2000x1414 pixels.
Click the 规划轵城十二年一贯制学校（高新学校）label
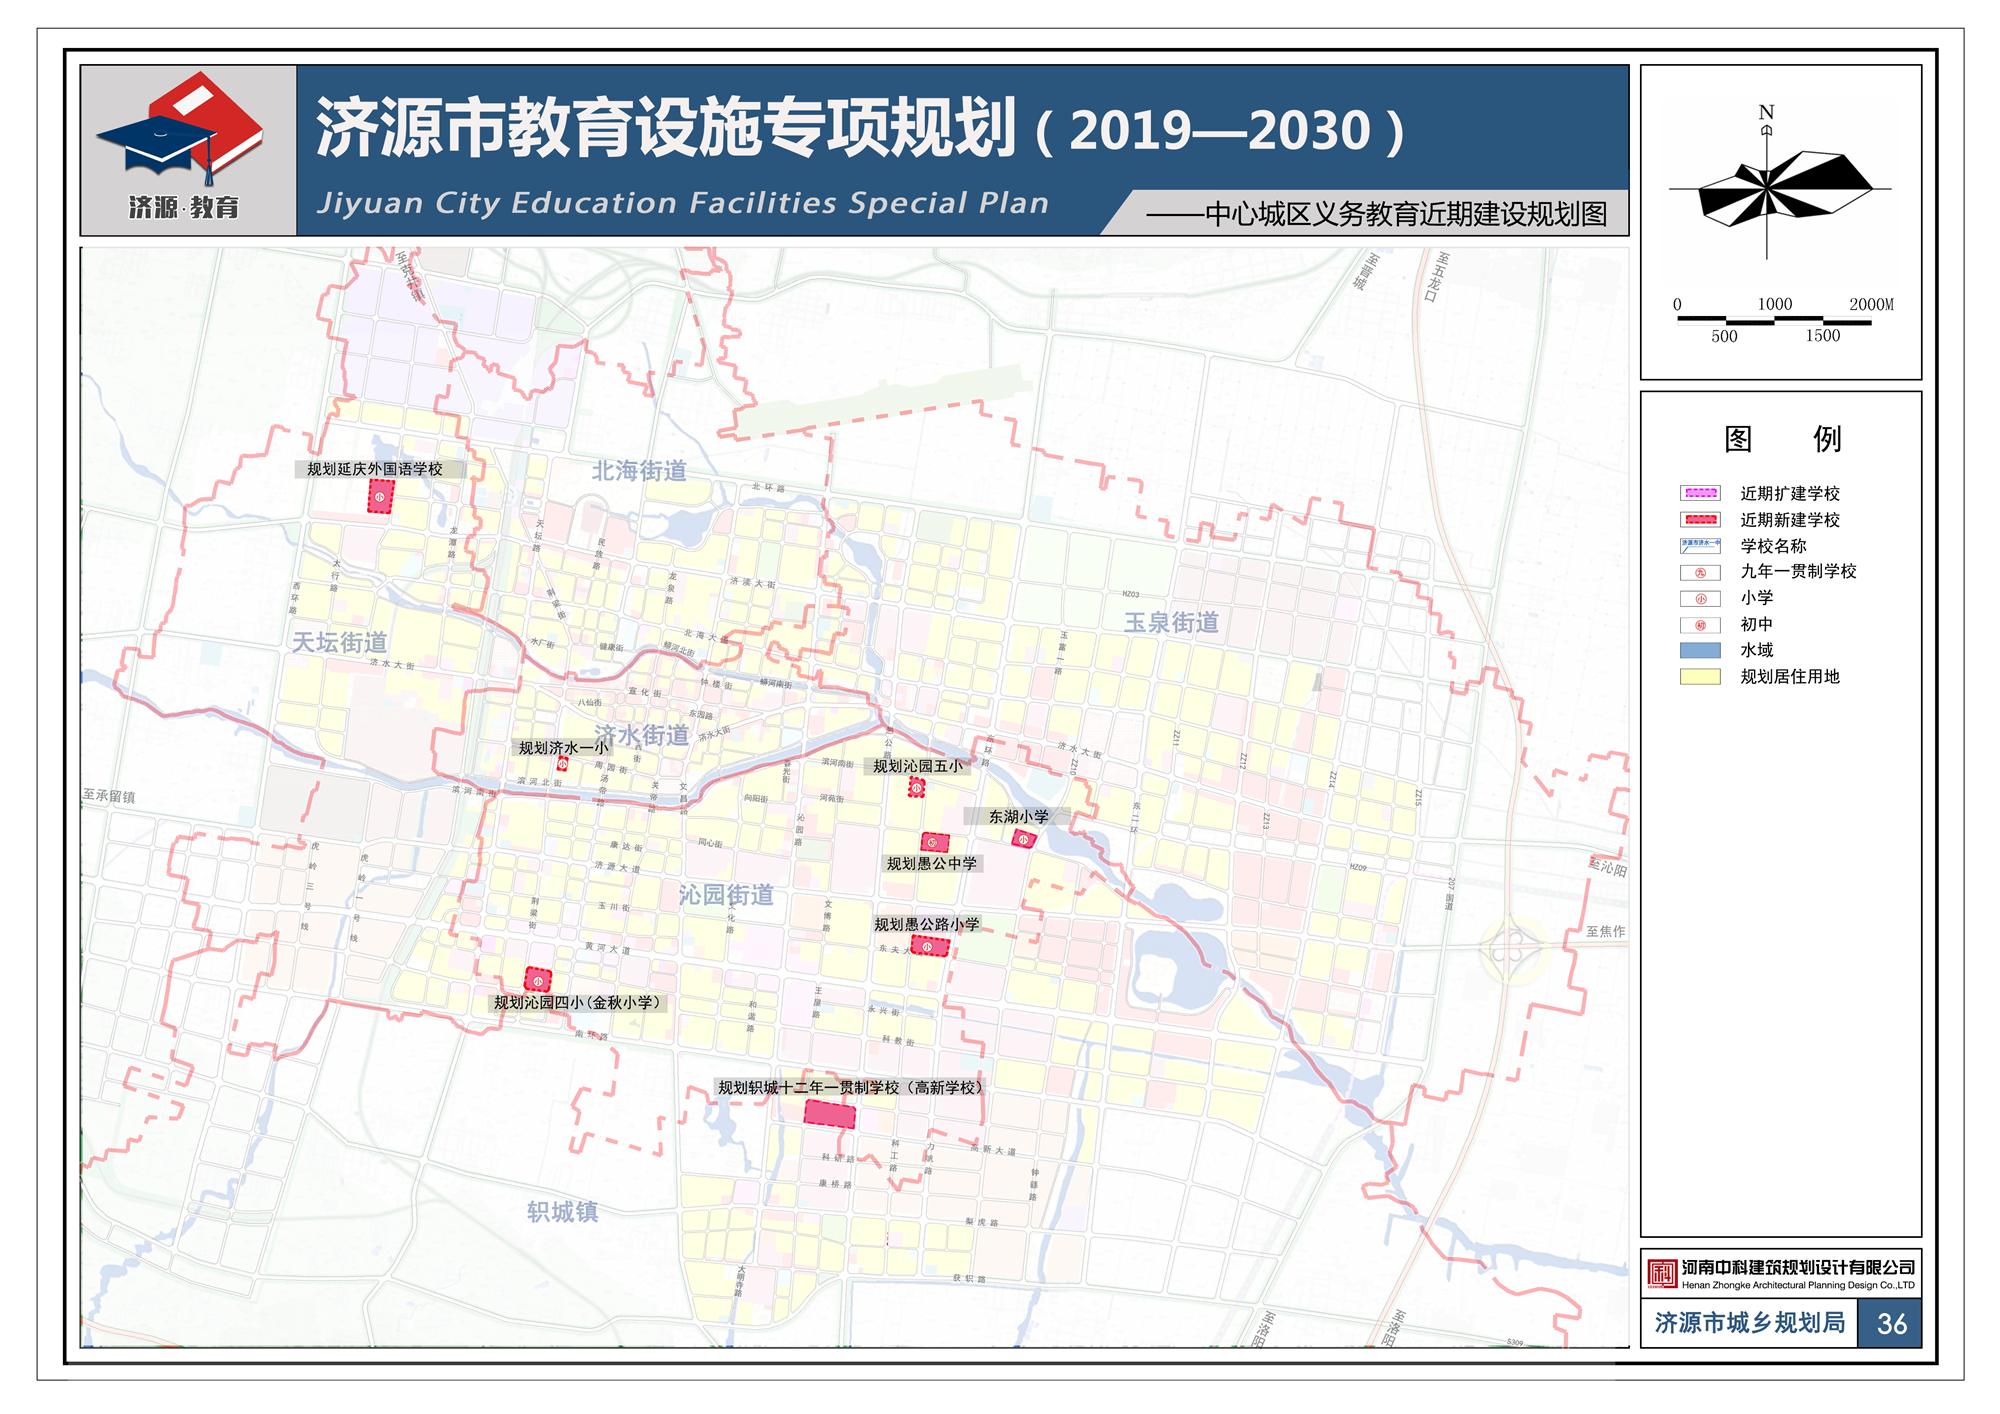(x=853, y=1087)
